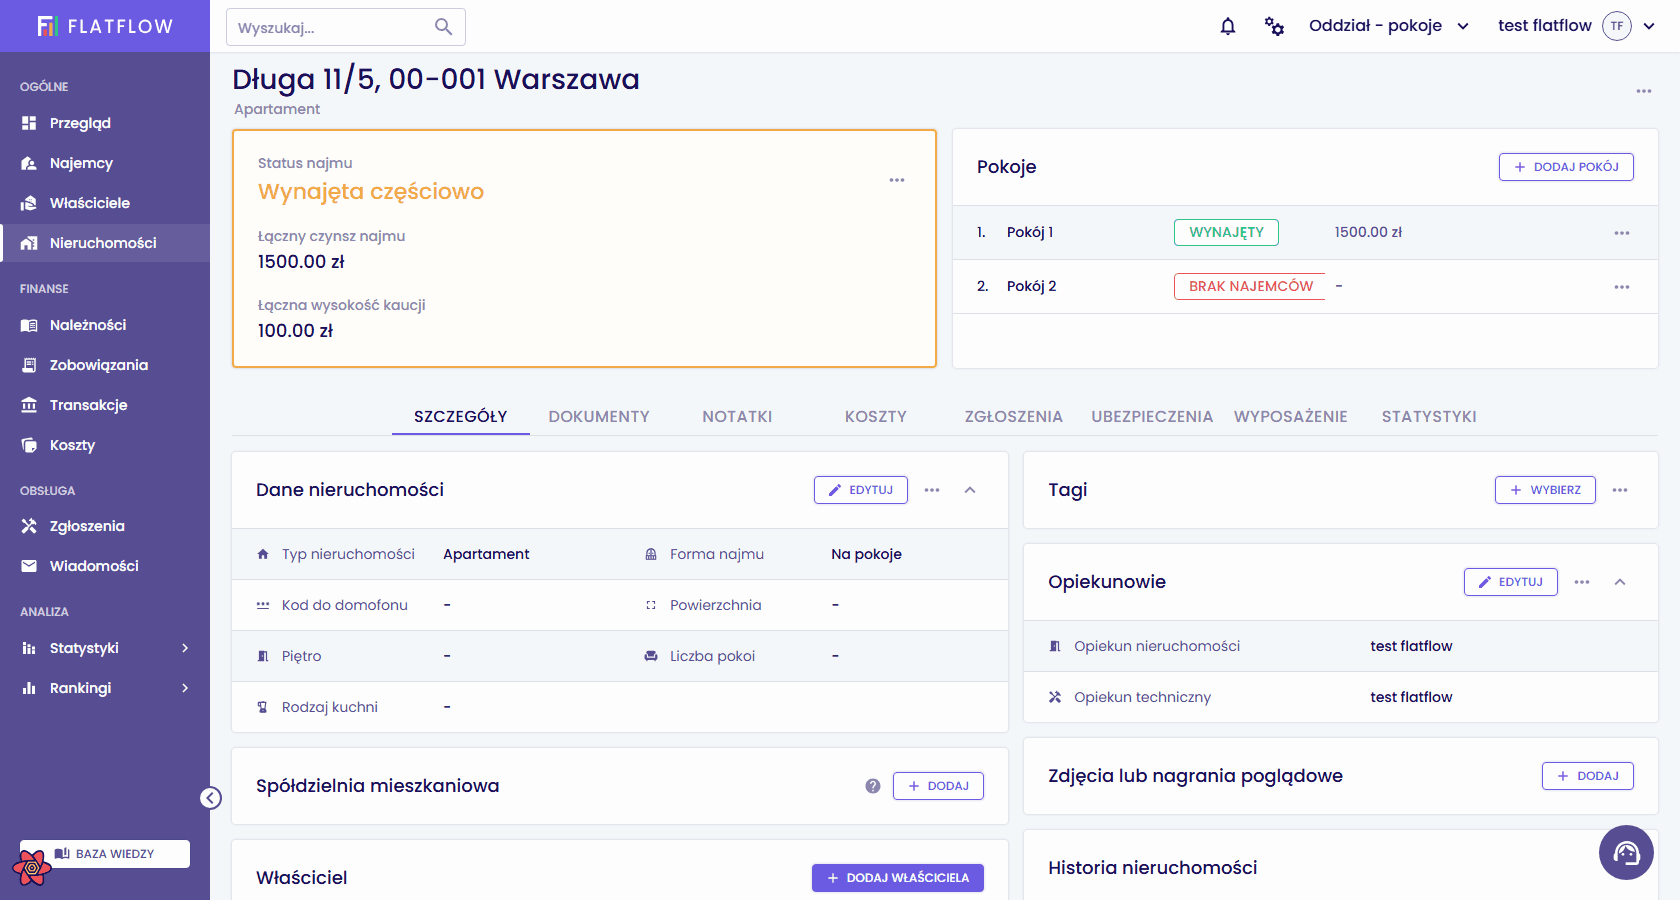Focus the Wyszukaj search field
The image size is (1680, 900).
346,27
